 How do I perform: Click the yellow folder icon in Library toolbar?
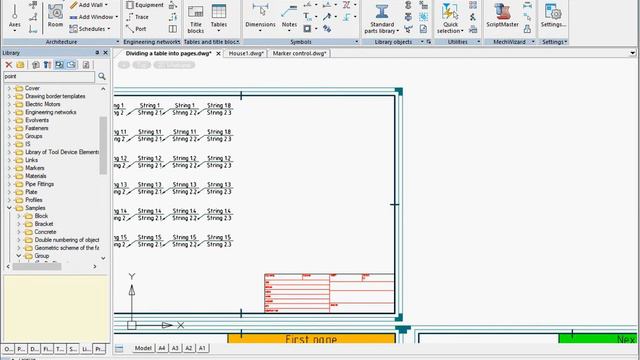[x=20, y=65]
